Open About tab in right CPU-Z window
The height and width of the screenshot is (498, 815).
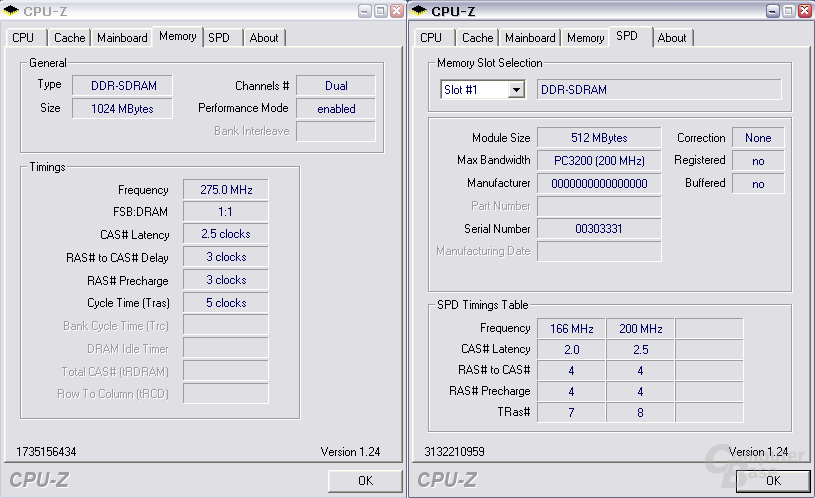click(x=672, y=38)
